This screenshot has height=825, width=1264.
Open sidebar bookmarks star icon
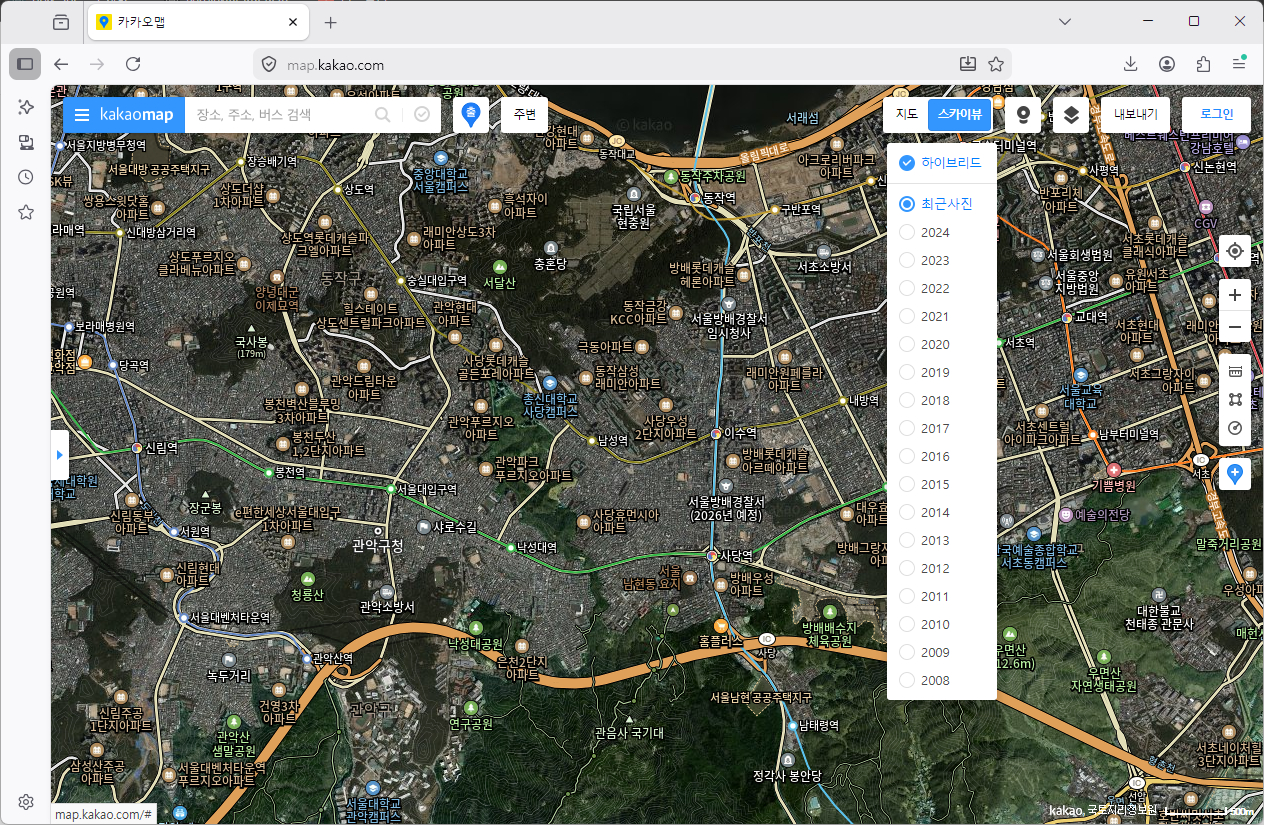(x=26, y=212)
